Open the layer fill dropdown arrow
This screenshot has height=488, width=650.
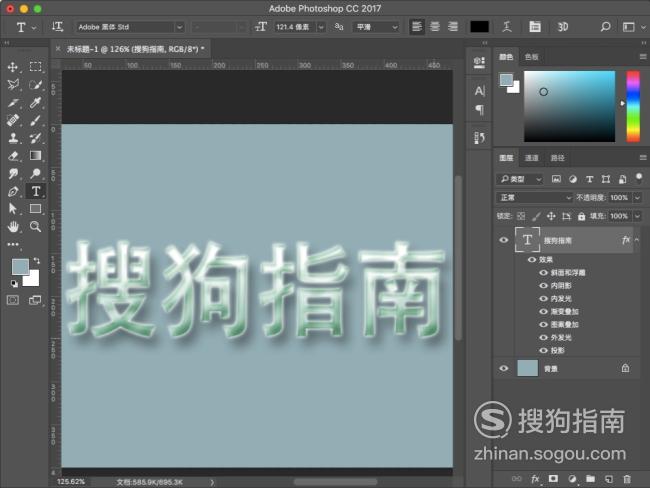click(x=637, y=216)
